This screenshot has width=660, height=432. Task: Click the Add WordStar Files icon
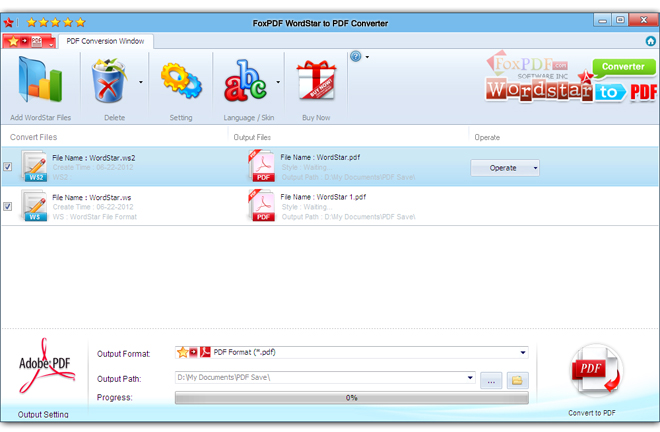(40, 80)
